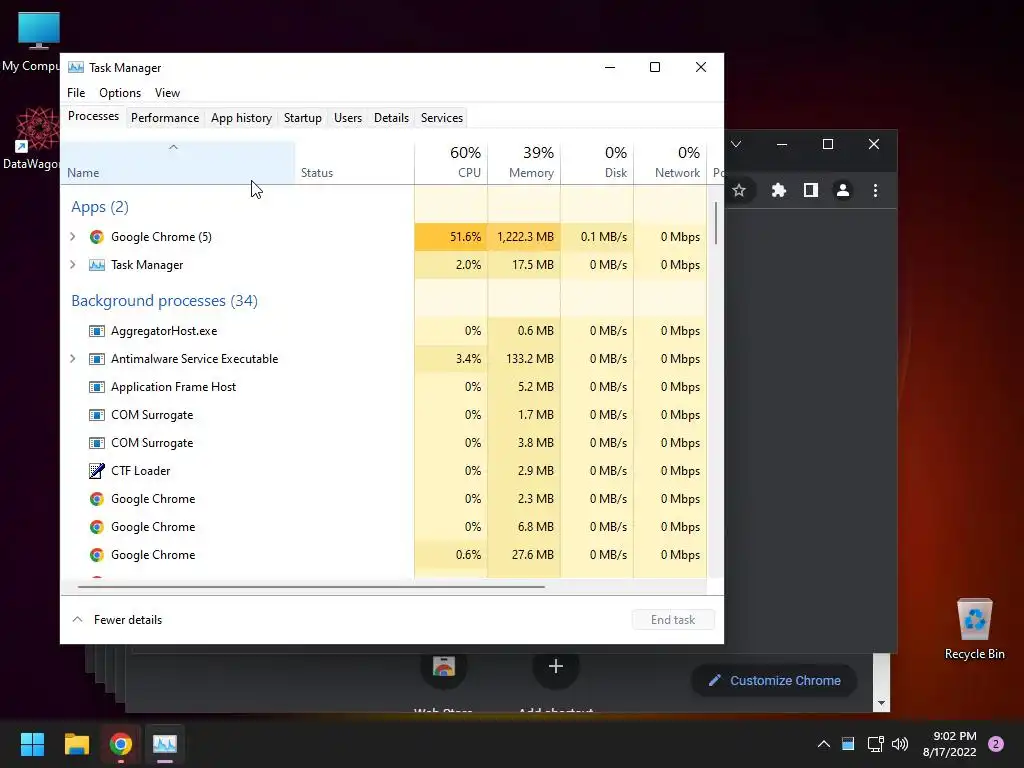The height and width of the screenshot is (768, 1024).
Task: Click the Task Manager vertical scrollbar thumb
Action: coord(716,223)
